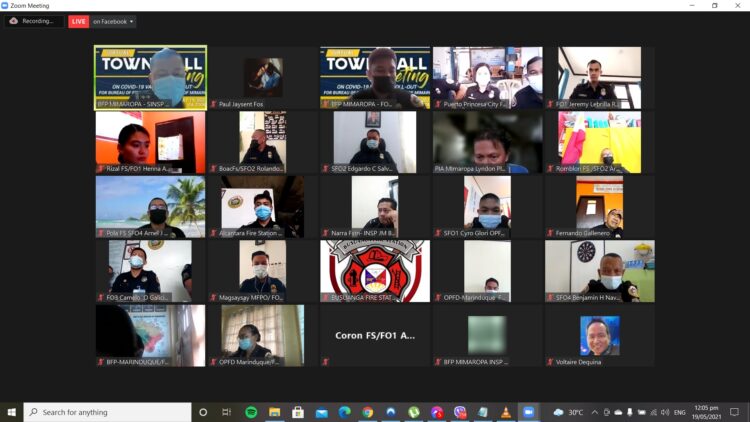Open VLC media player icon
This screenshot has width=750, height=422.
(506, 412)
